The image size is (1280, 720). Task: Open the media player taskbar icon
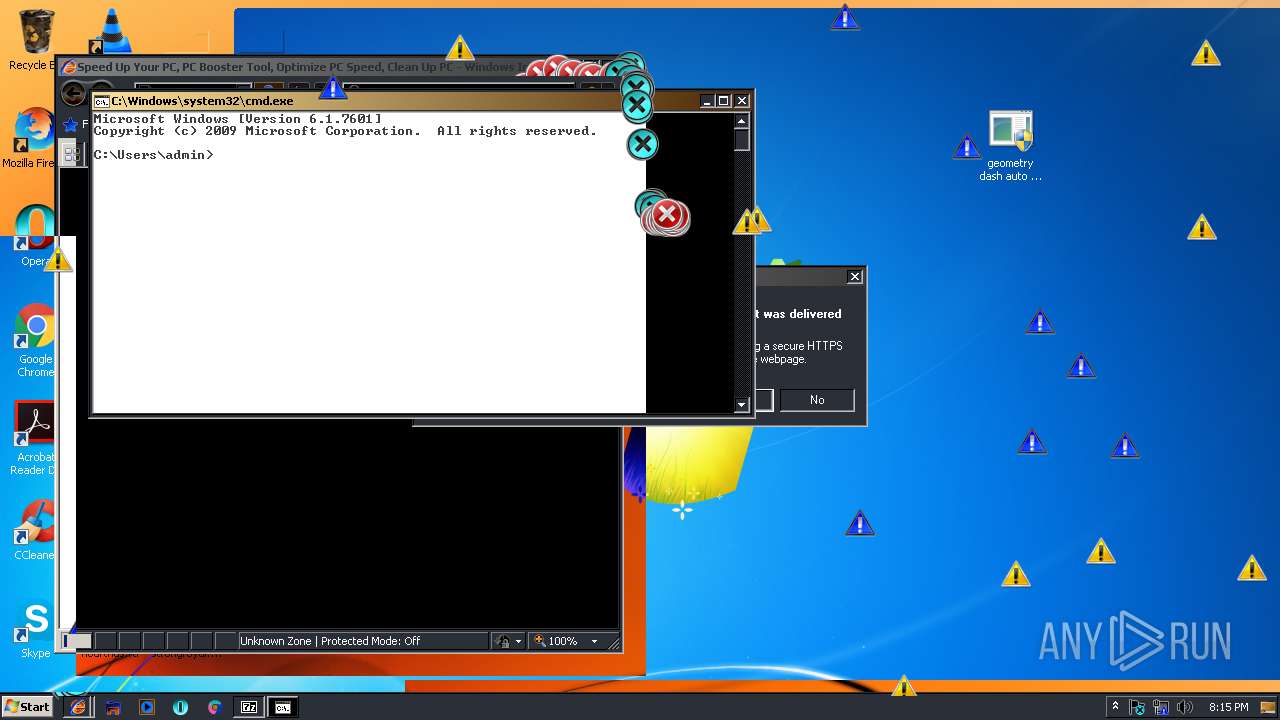[x=147, y=707]
